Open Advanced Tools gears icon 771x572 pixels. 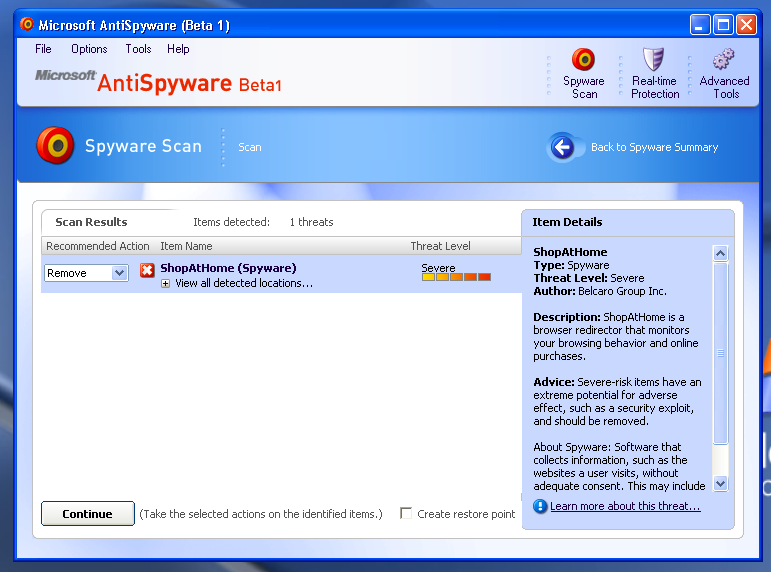coord(724,59)
